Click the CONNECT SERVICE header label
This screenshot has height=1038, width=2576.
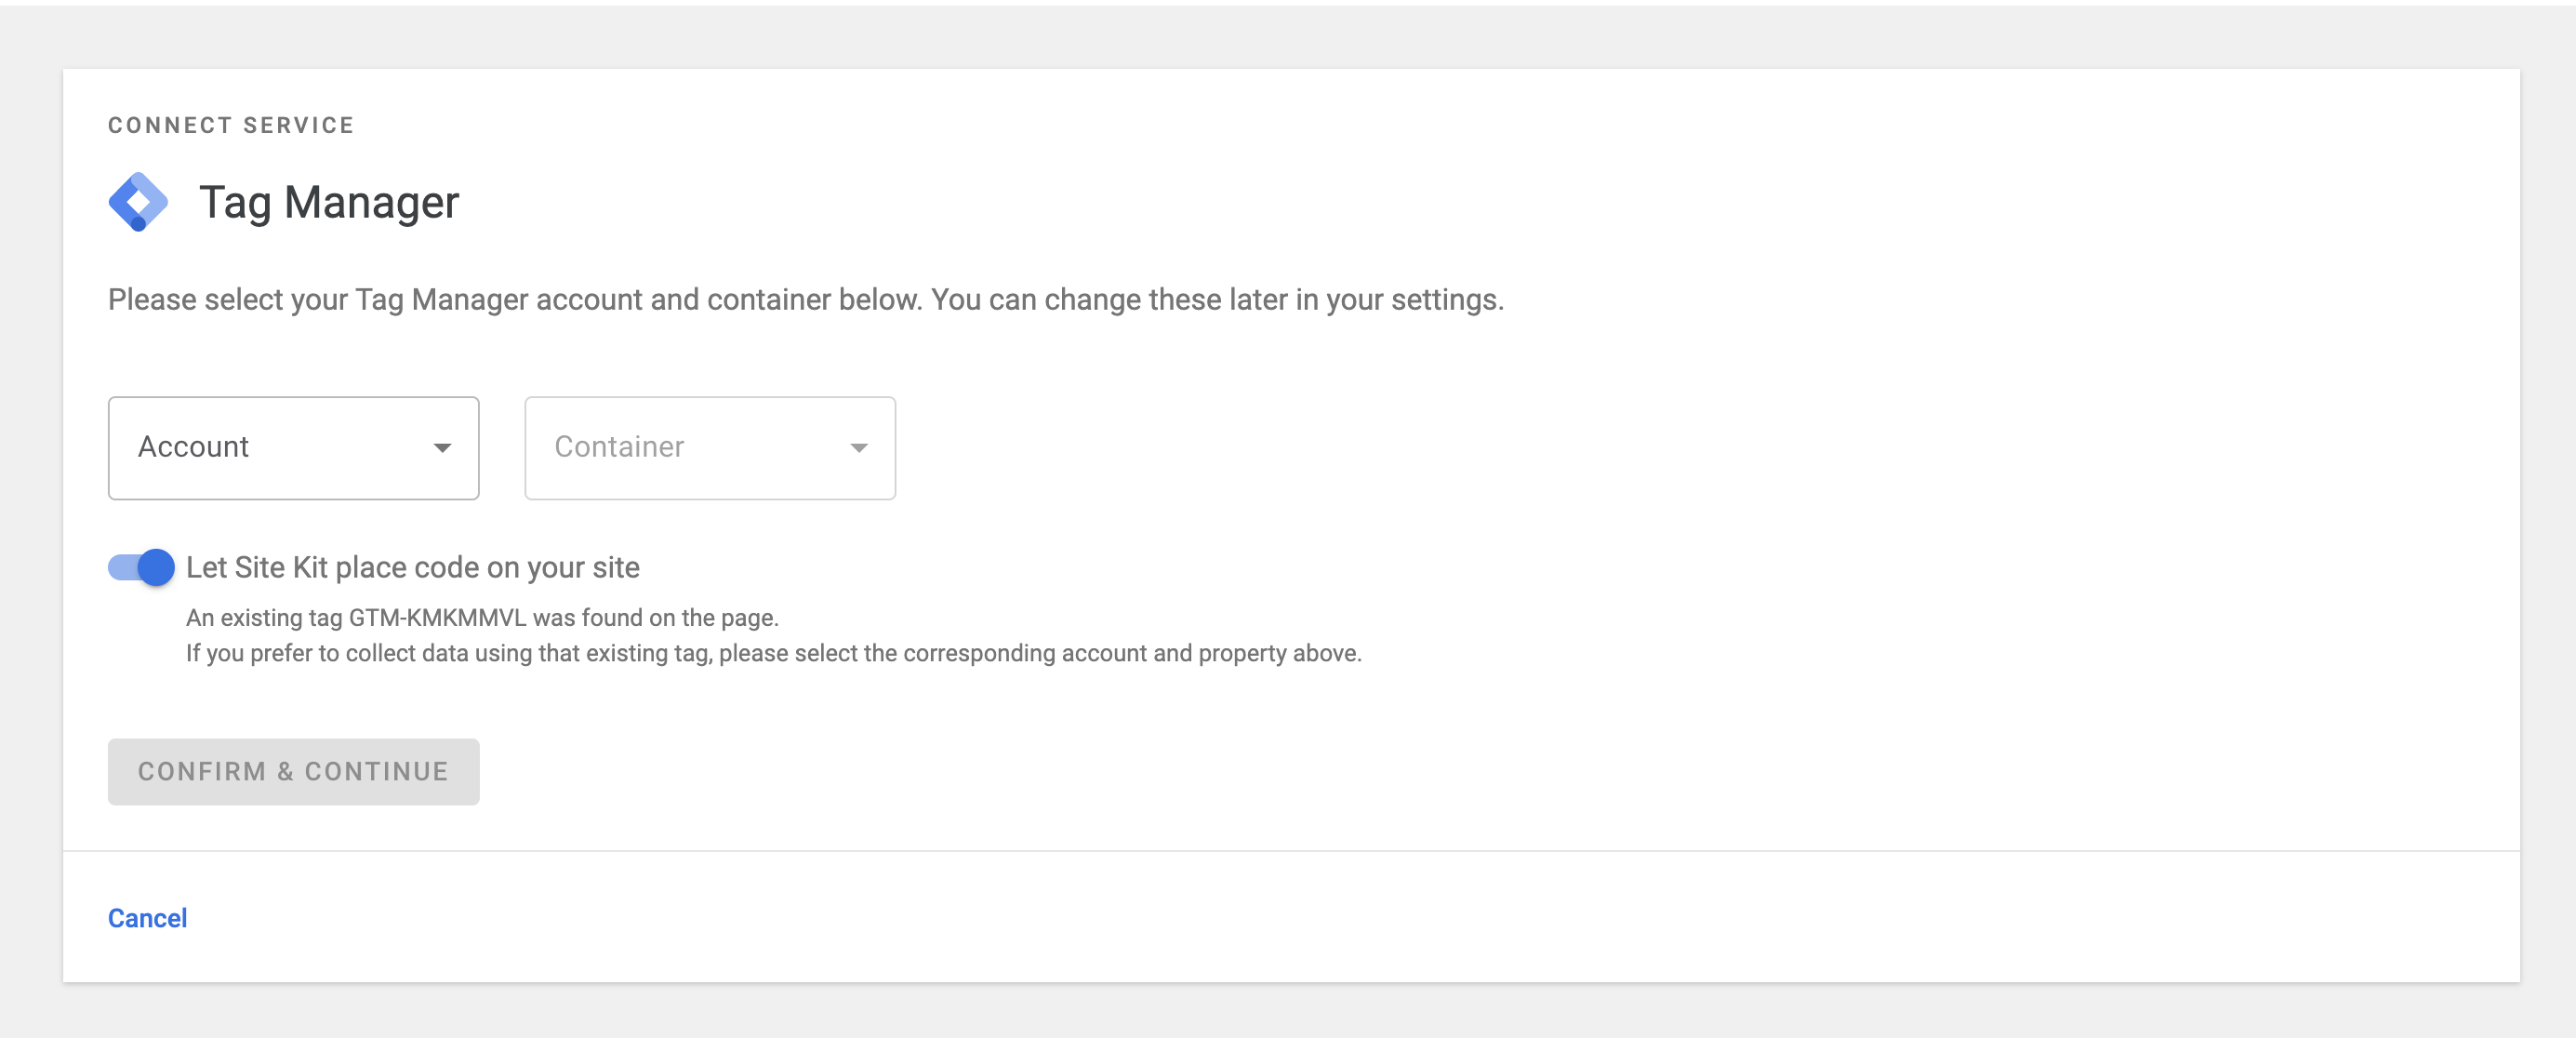[231, 124]
